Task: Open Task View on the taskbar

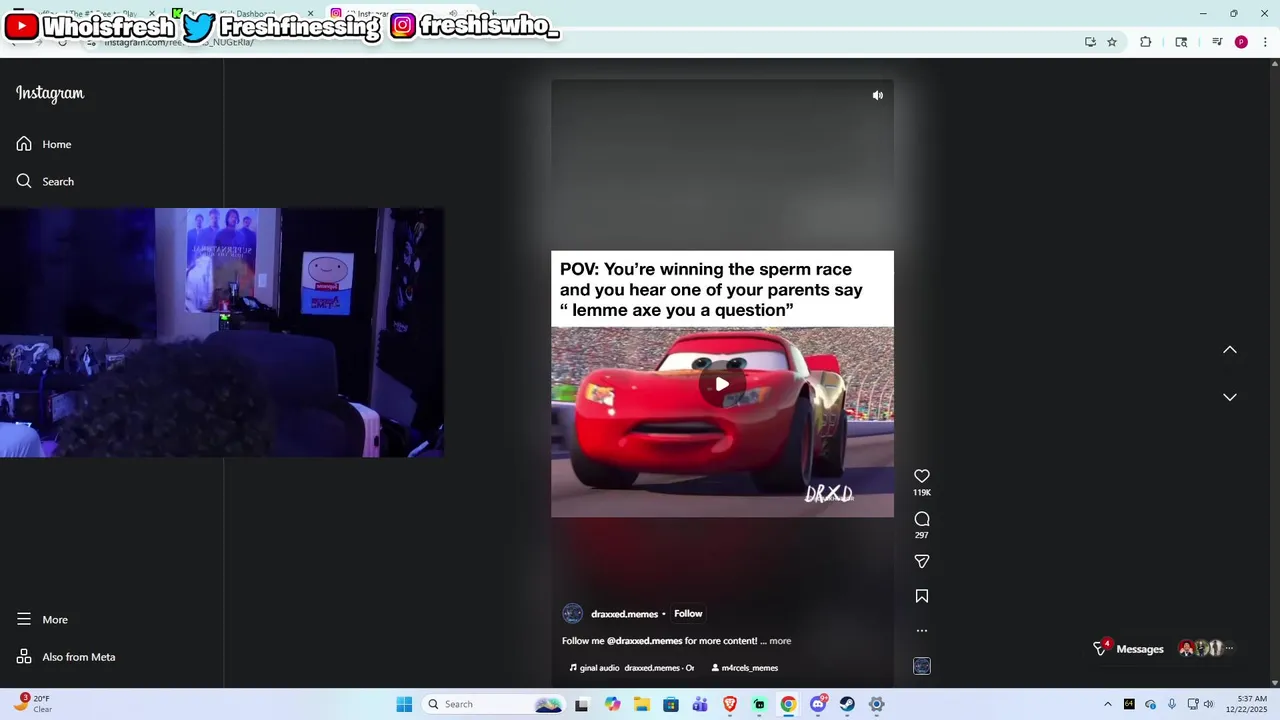Action: tap(581, 704)
